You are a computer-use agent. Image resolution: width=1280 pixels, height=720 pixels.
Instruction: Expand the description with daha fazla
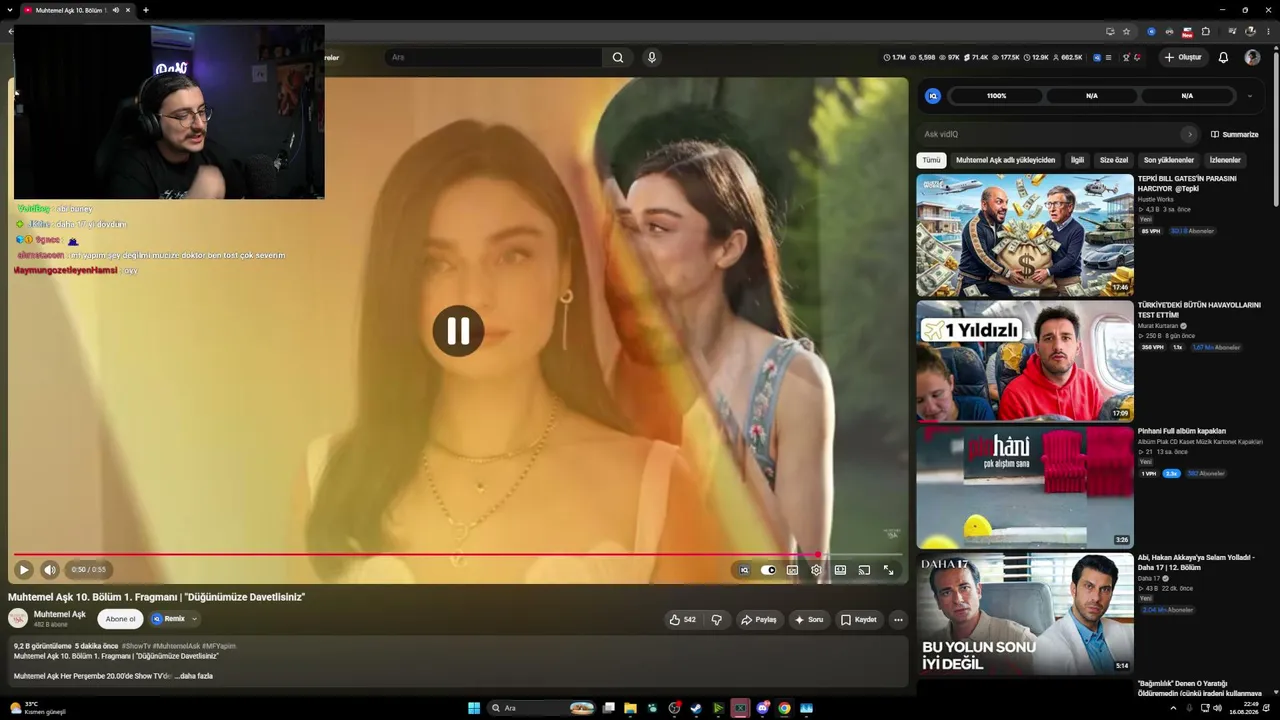point(194,676)
